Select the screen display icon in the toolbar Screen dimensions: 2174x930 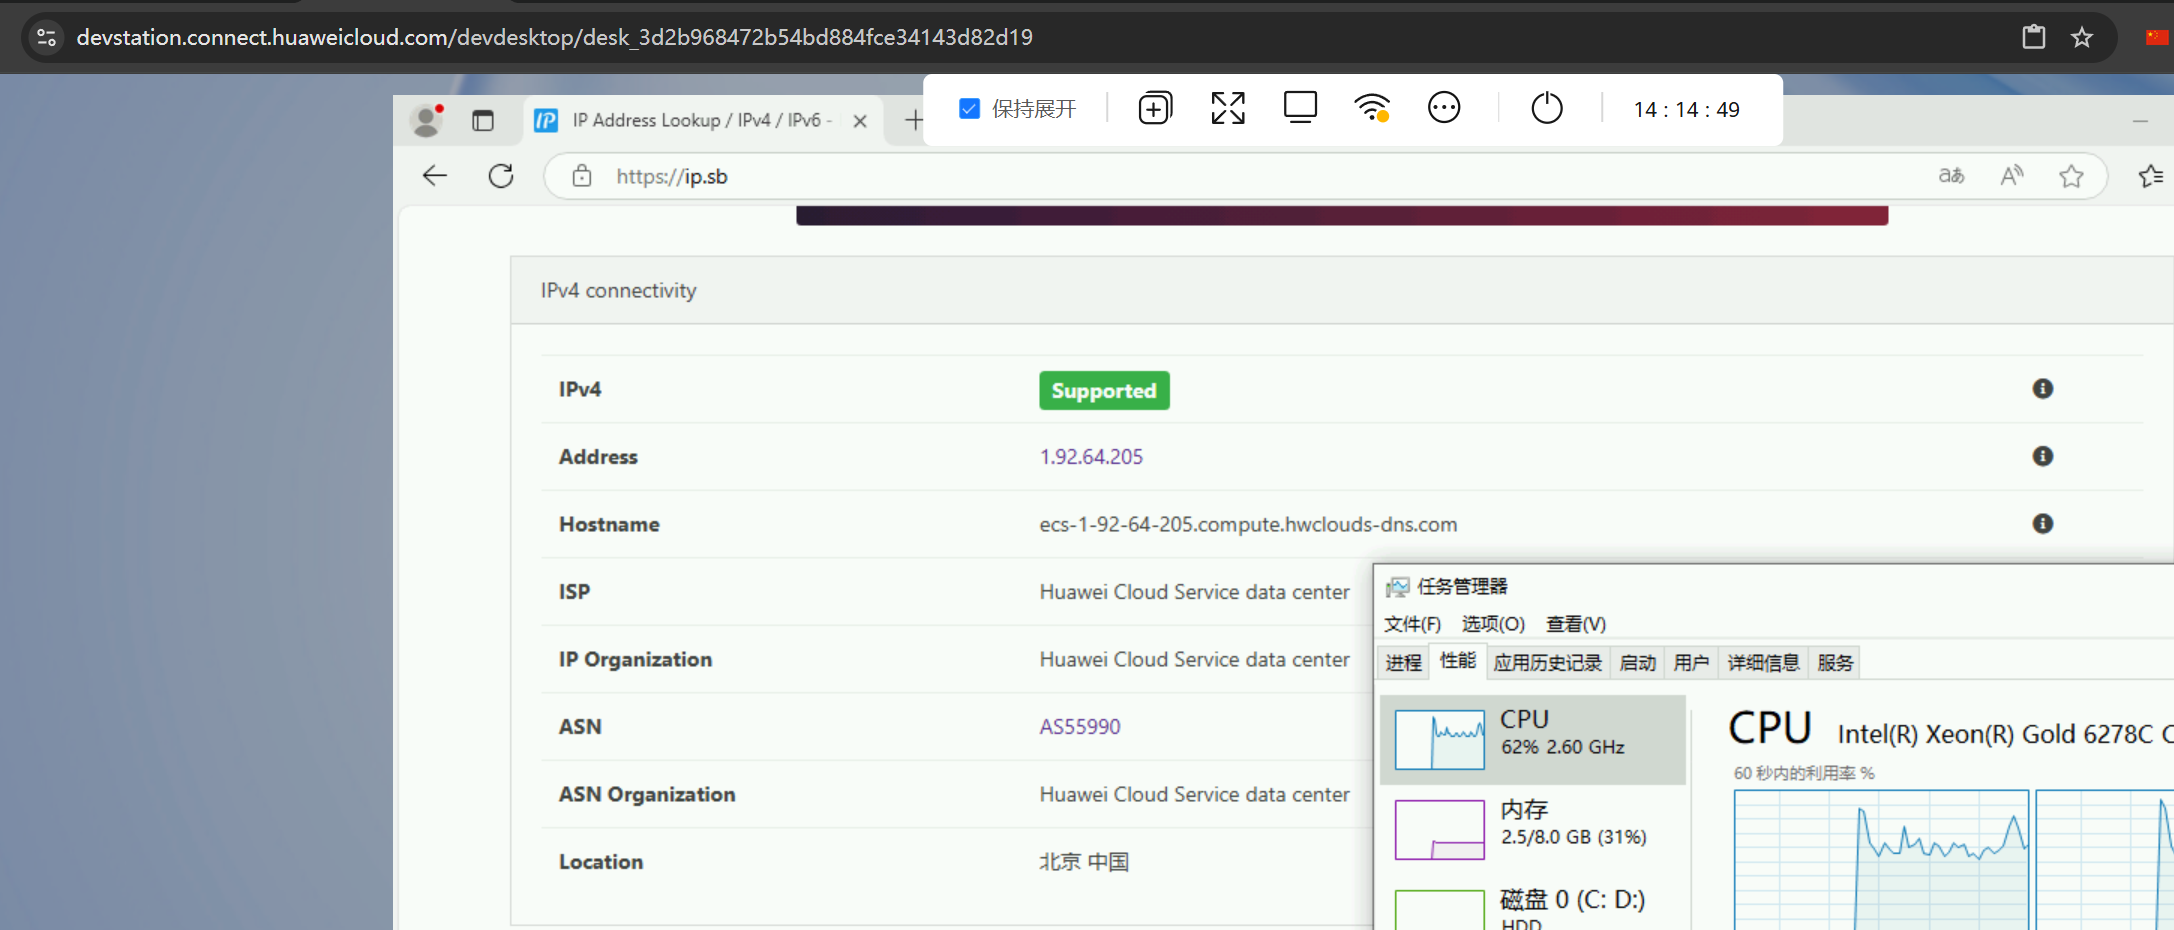point(1299,107)
